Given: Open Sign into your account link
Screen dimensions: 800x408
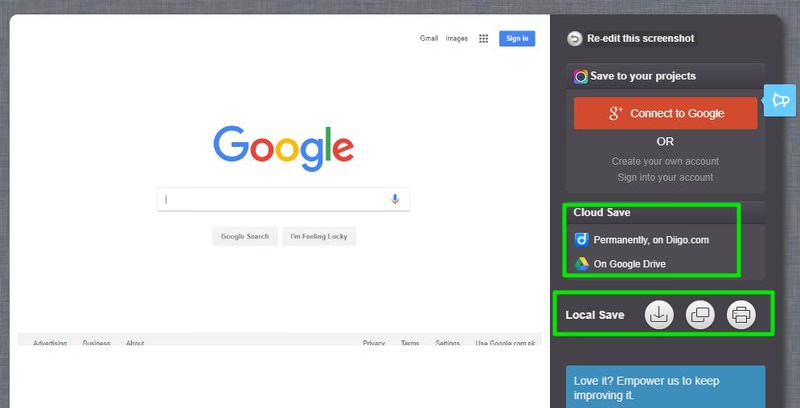Looking at the screenshot, I should click(x=665, y=177).
